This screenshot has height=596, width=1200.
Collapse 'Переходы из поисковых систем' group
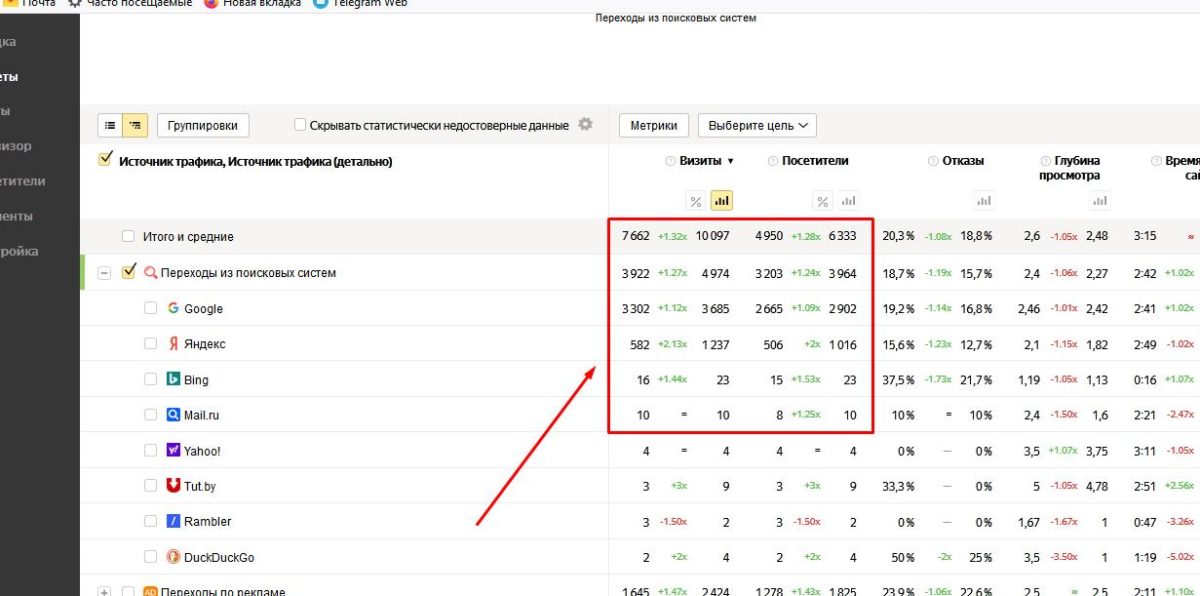[104, 273]
